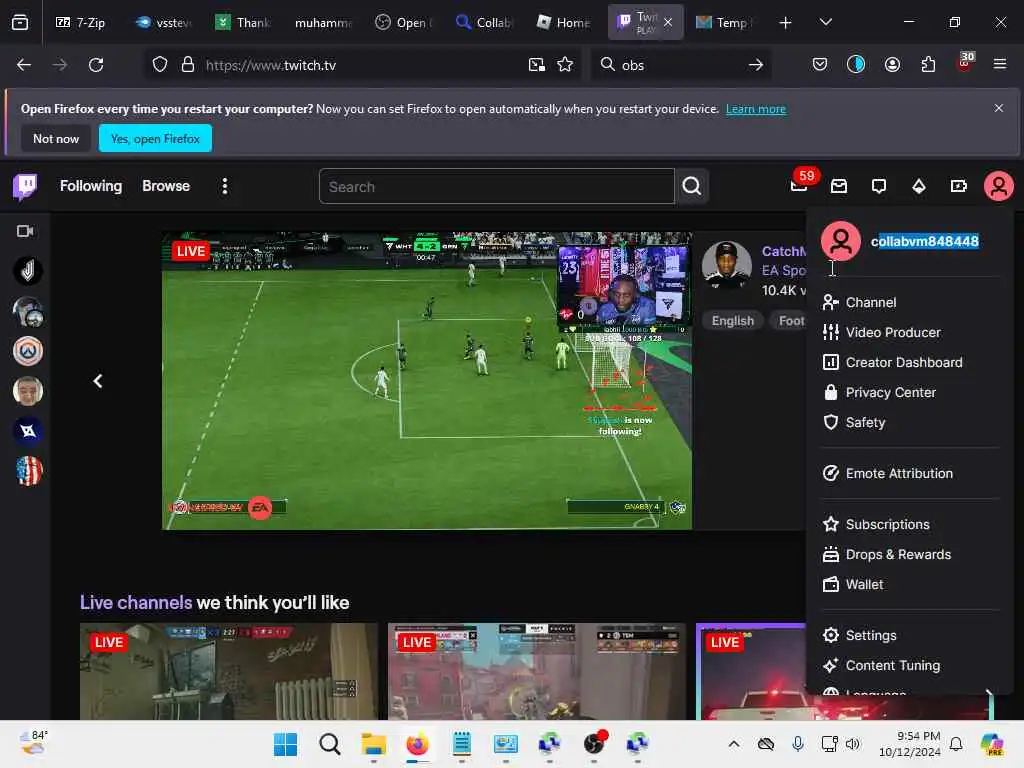Image resolution: width=1024 pixels, height=768 pixels.
Task: Open Video Producer menu item
Action: (x=882, y=332)
